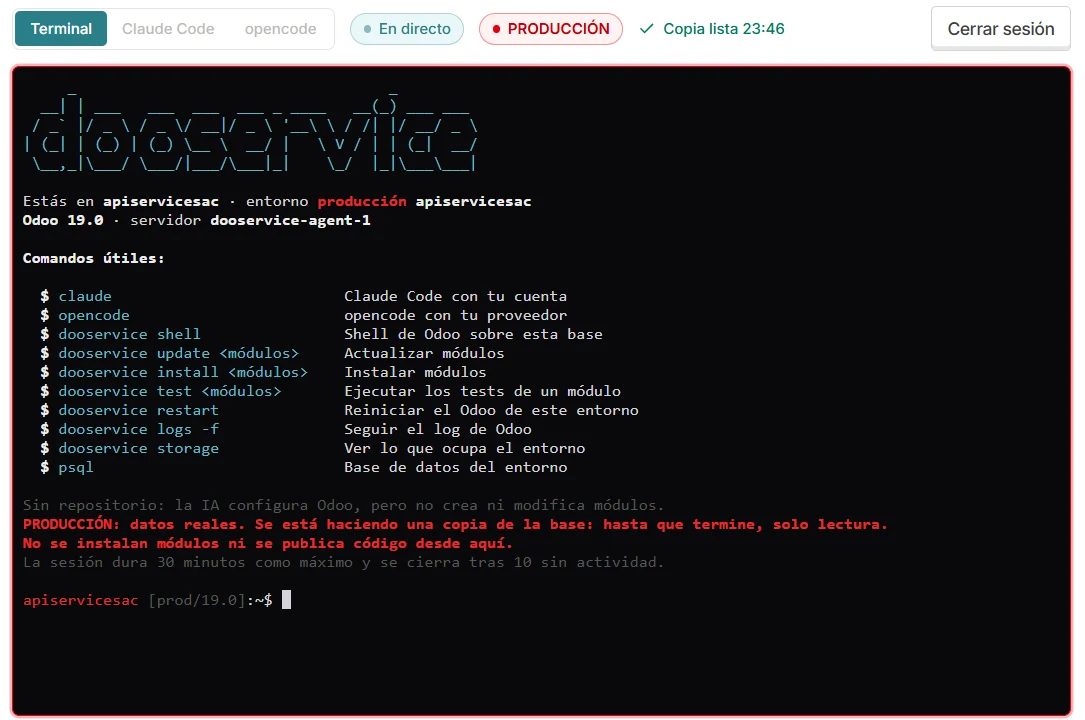Viewport: 1085px width, 720px height.
Task: Click the 'dooservice test <módulos>' command
Action: pos(170,391)
